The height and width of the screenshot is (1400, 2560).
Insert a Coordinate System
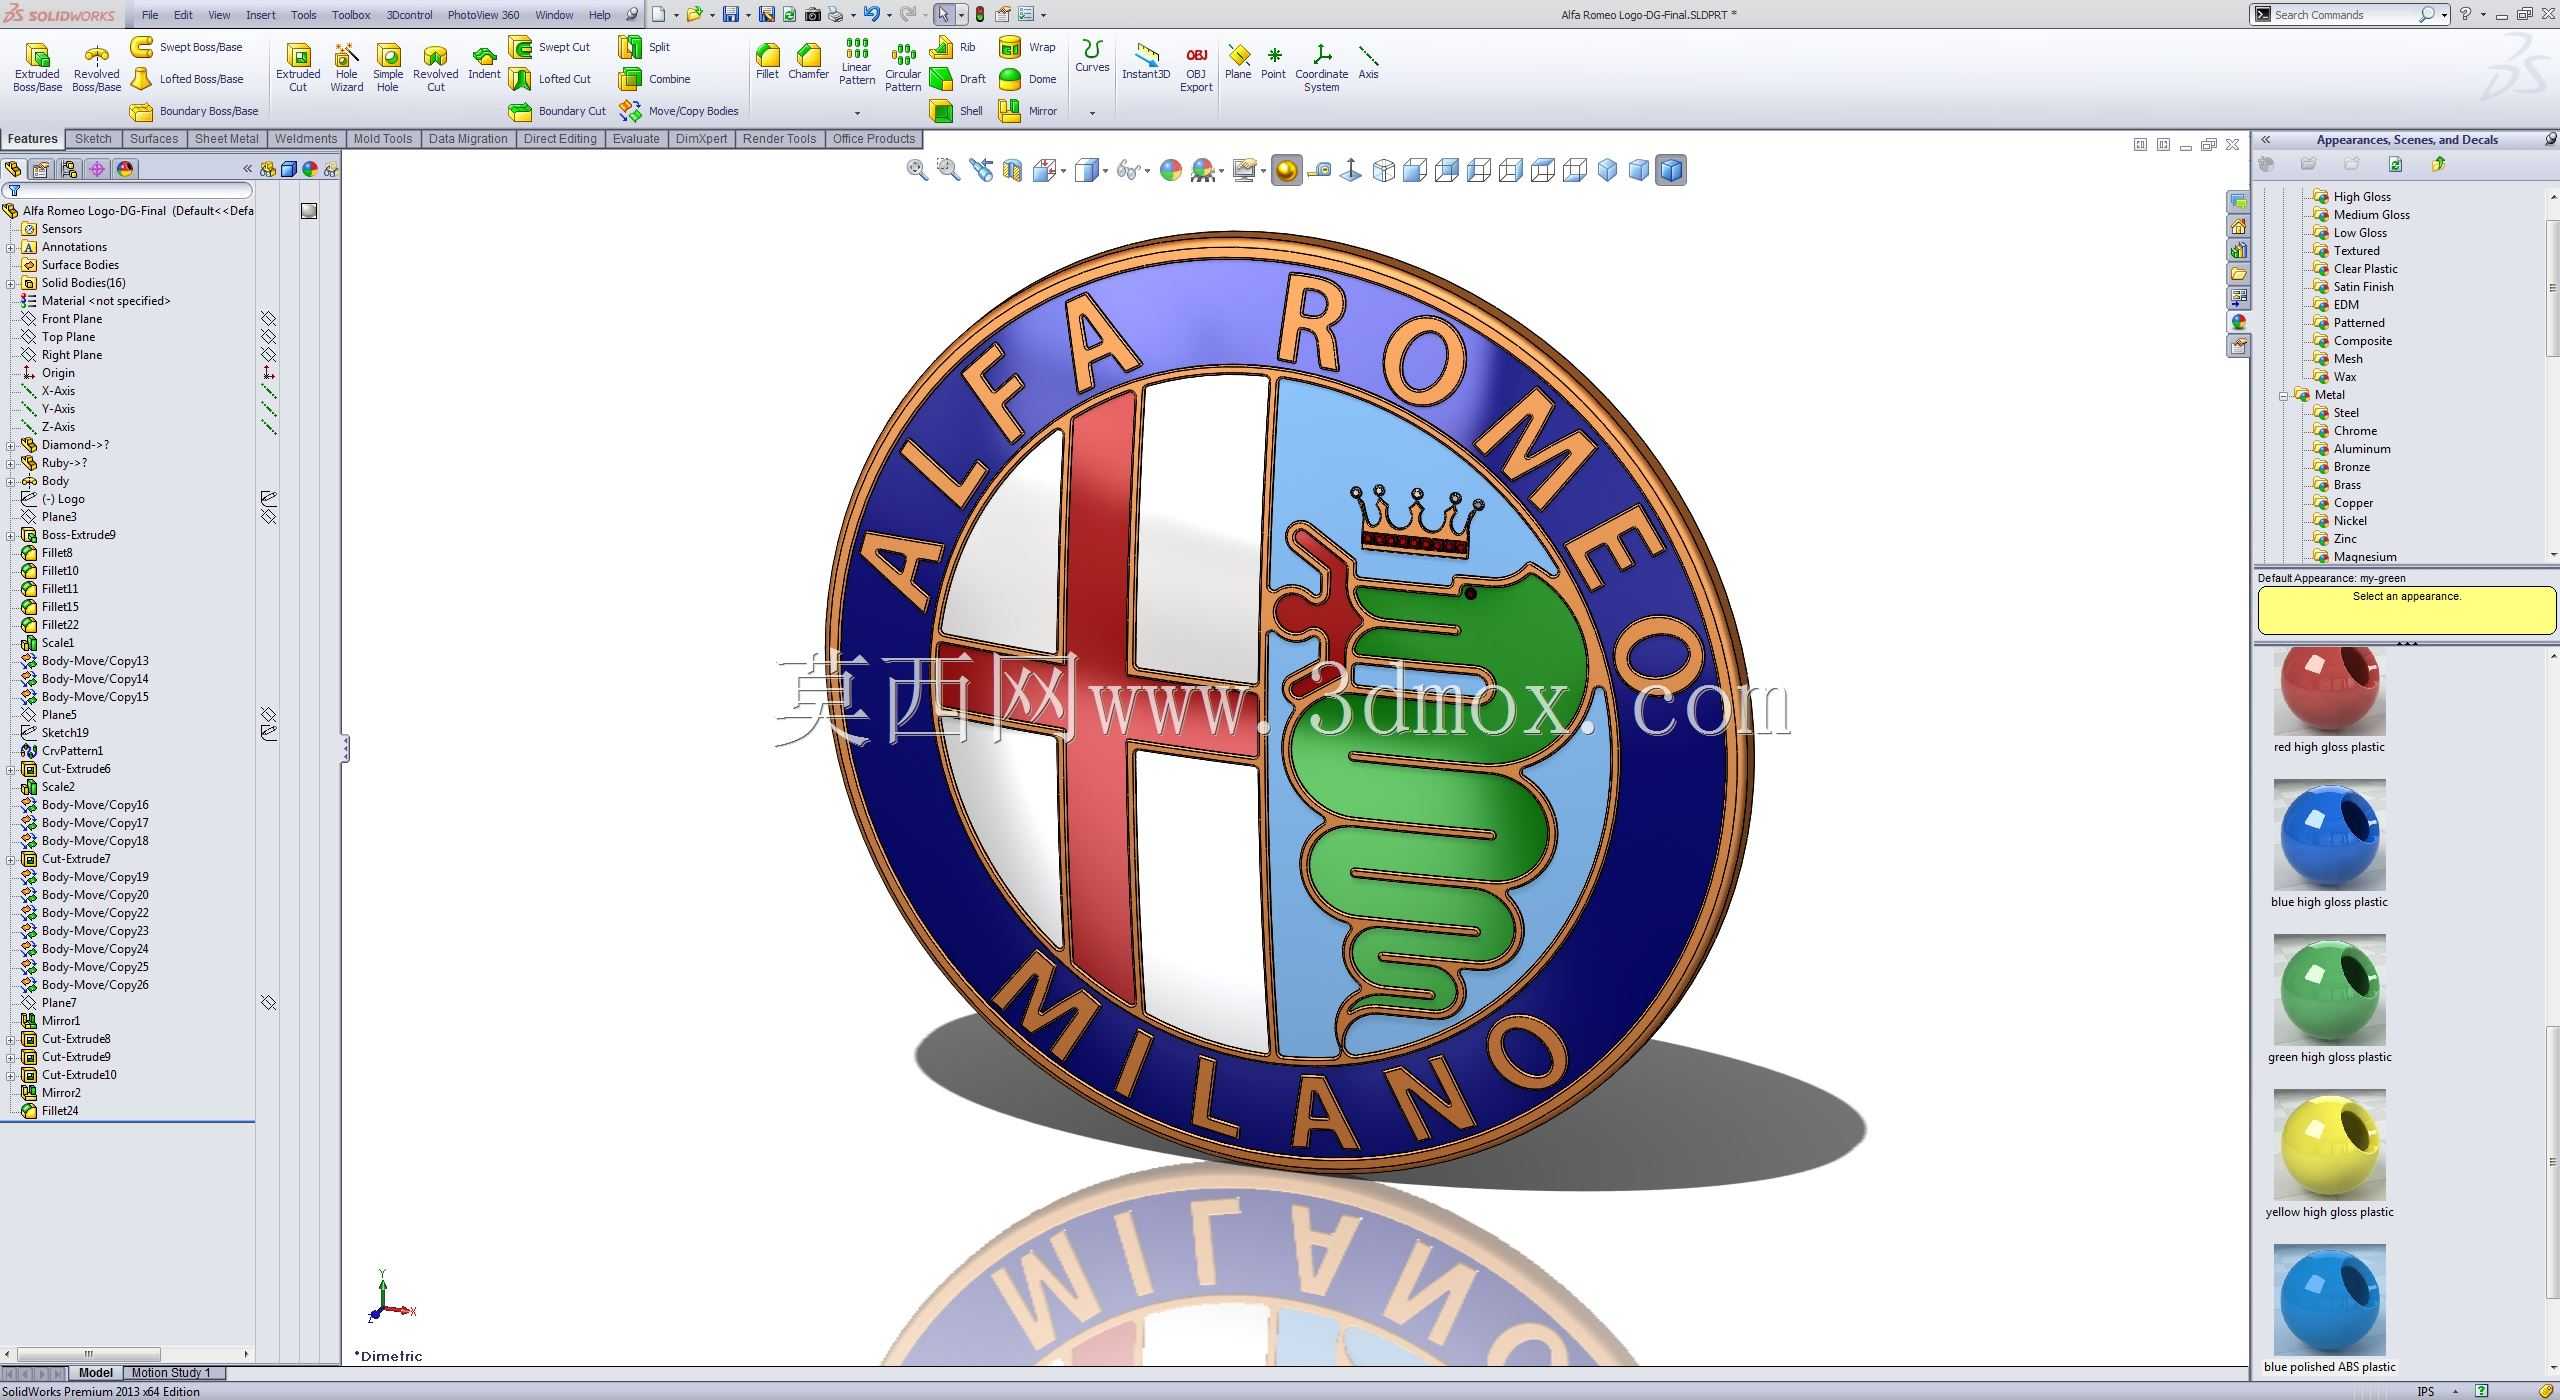1321,67
